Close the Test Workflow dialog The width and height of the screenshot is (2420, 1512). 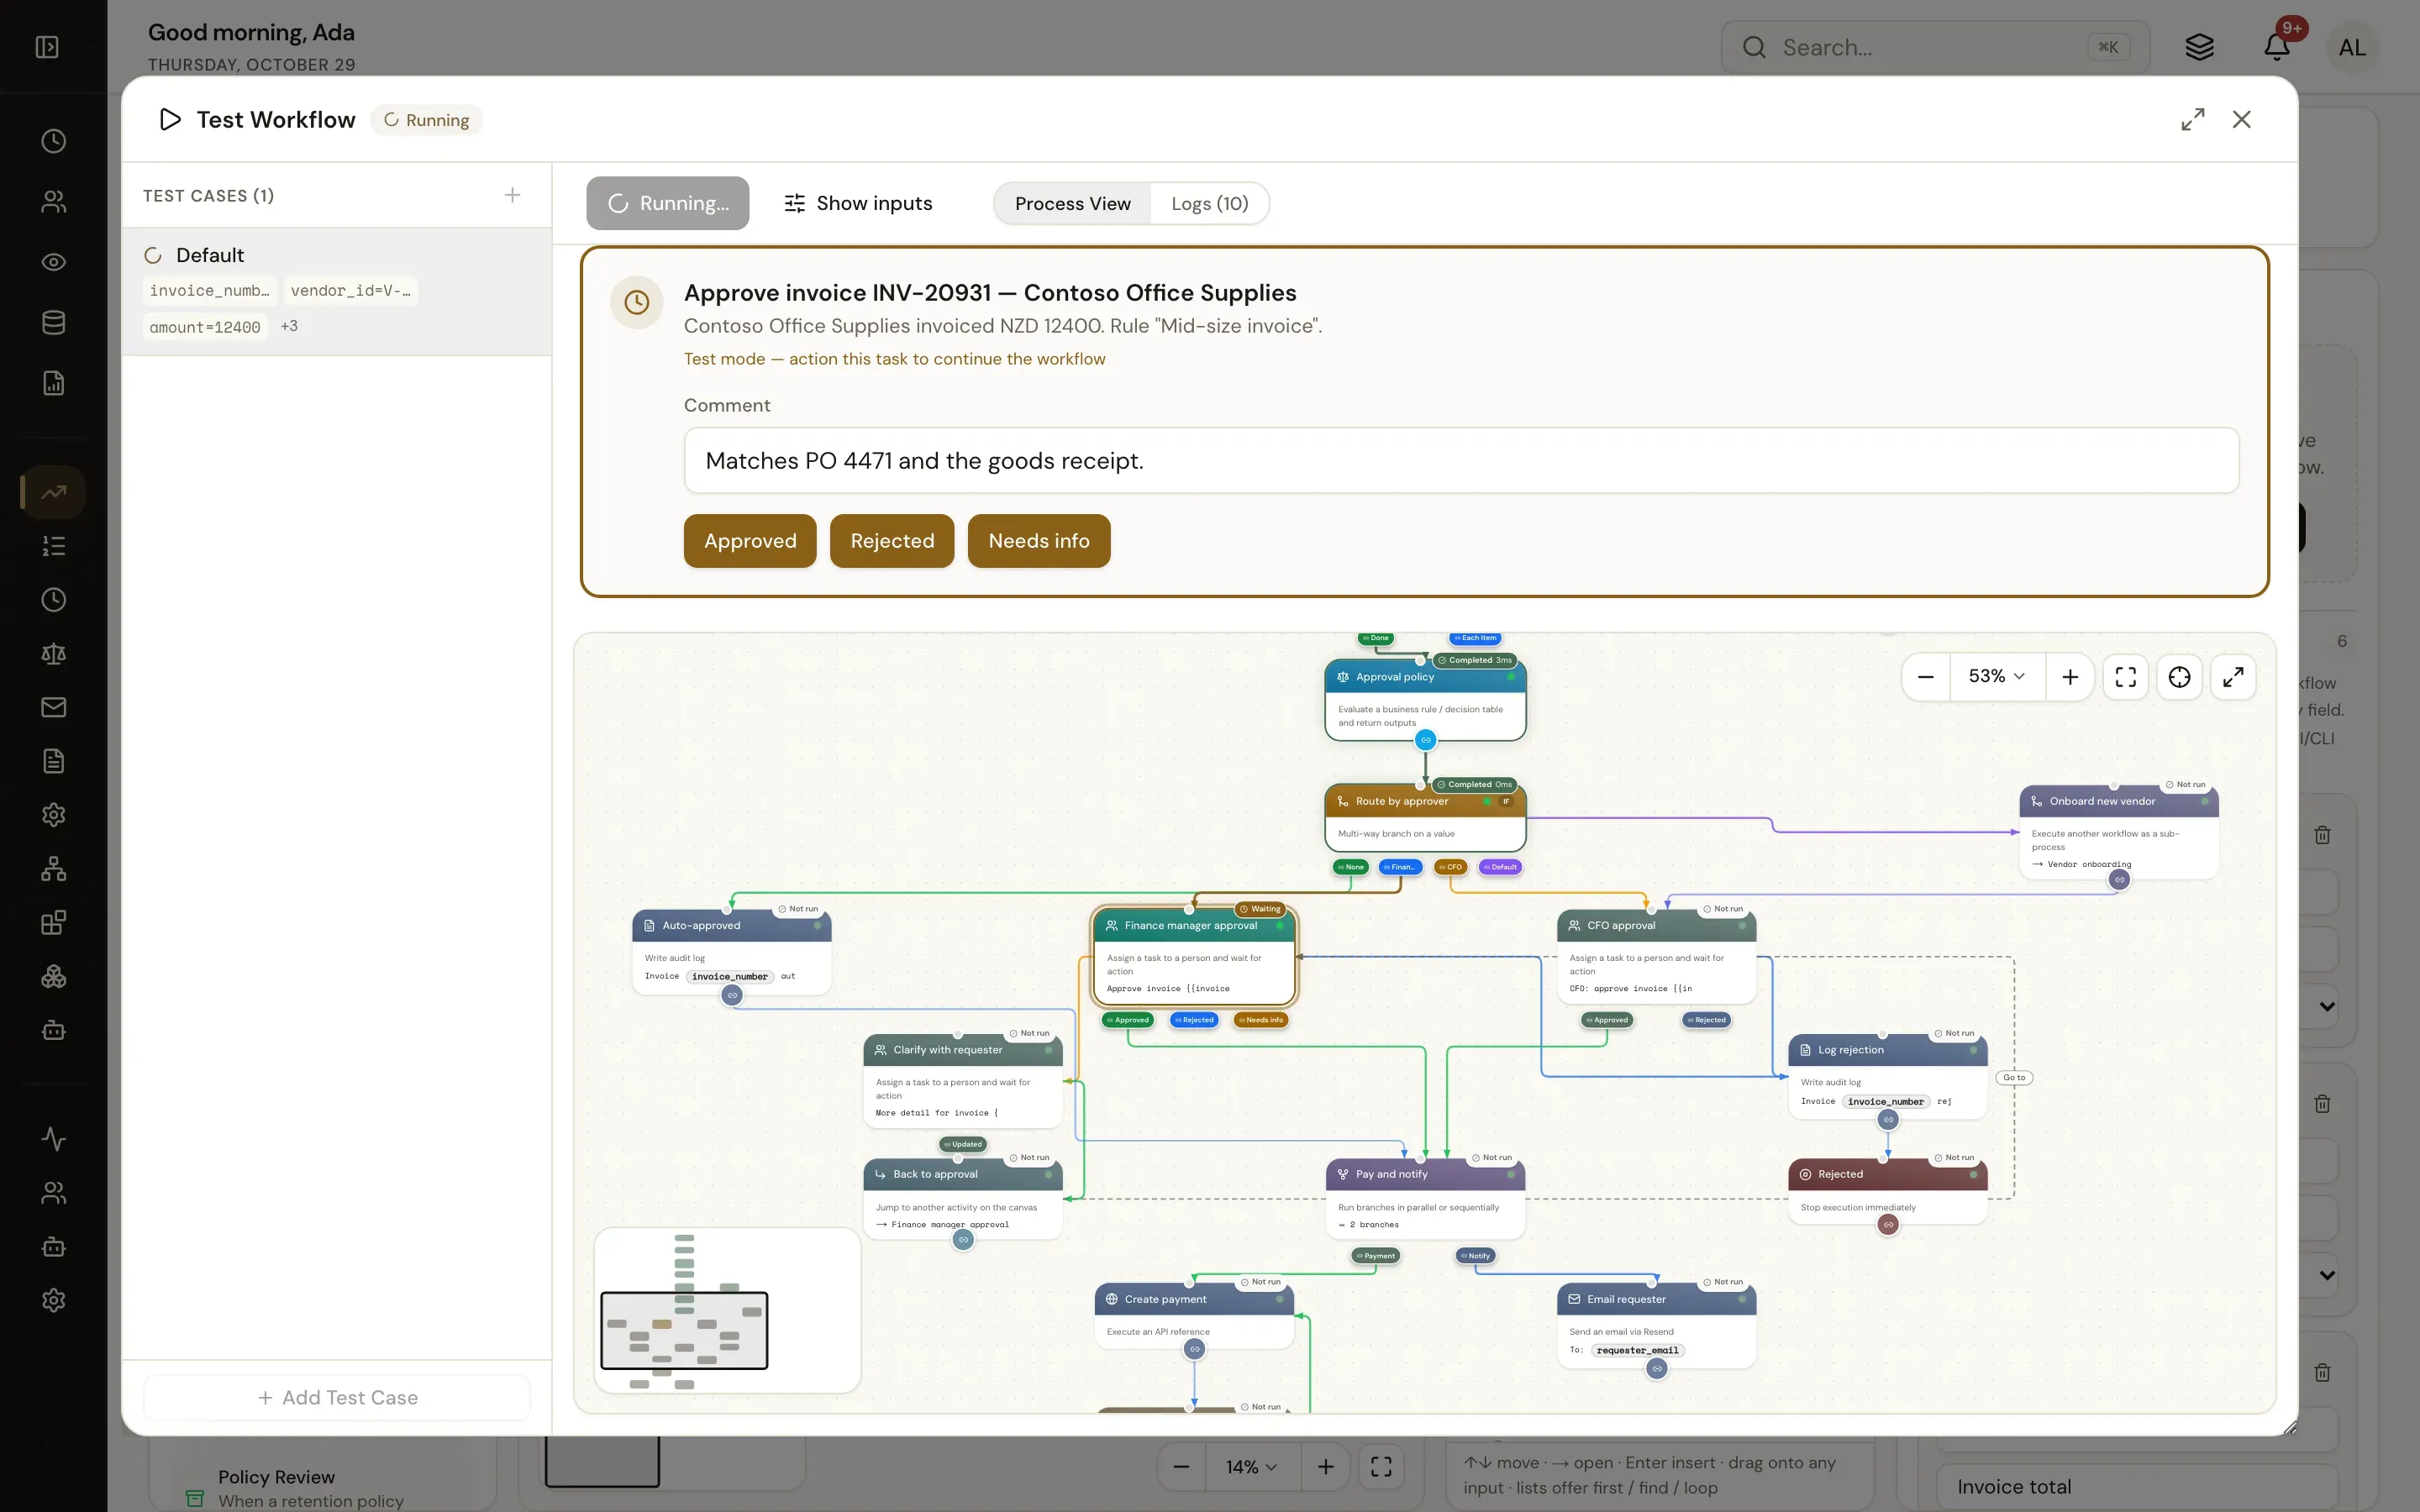(2241, 120)
